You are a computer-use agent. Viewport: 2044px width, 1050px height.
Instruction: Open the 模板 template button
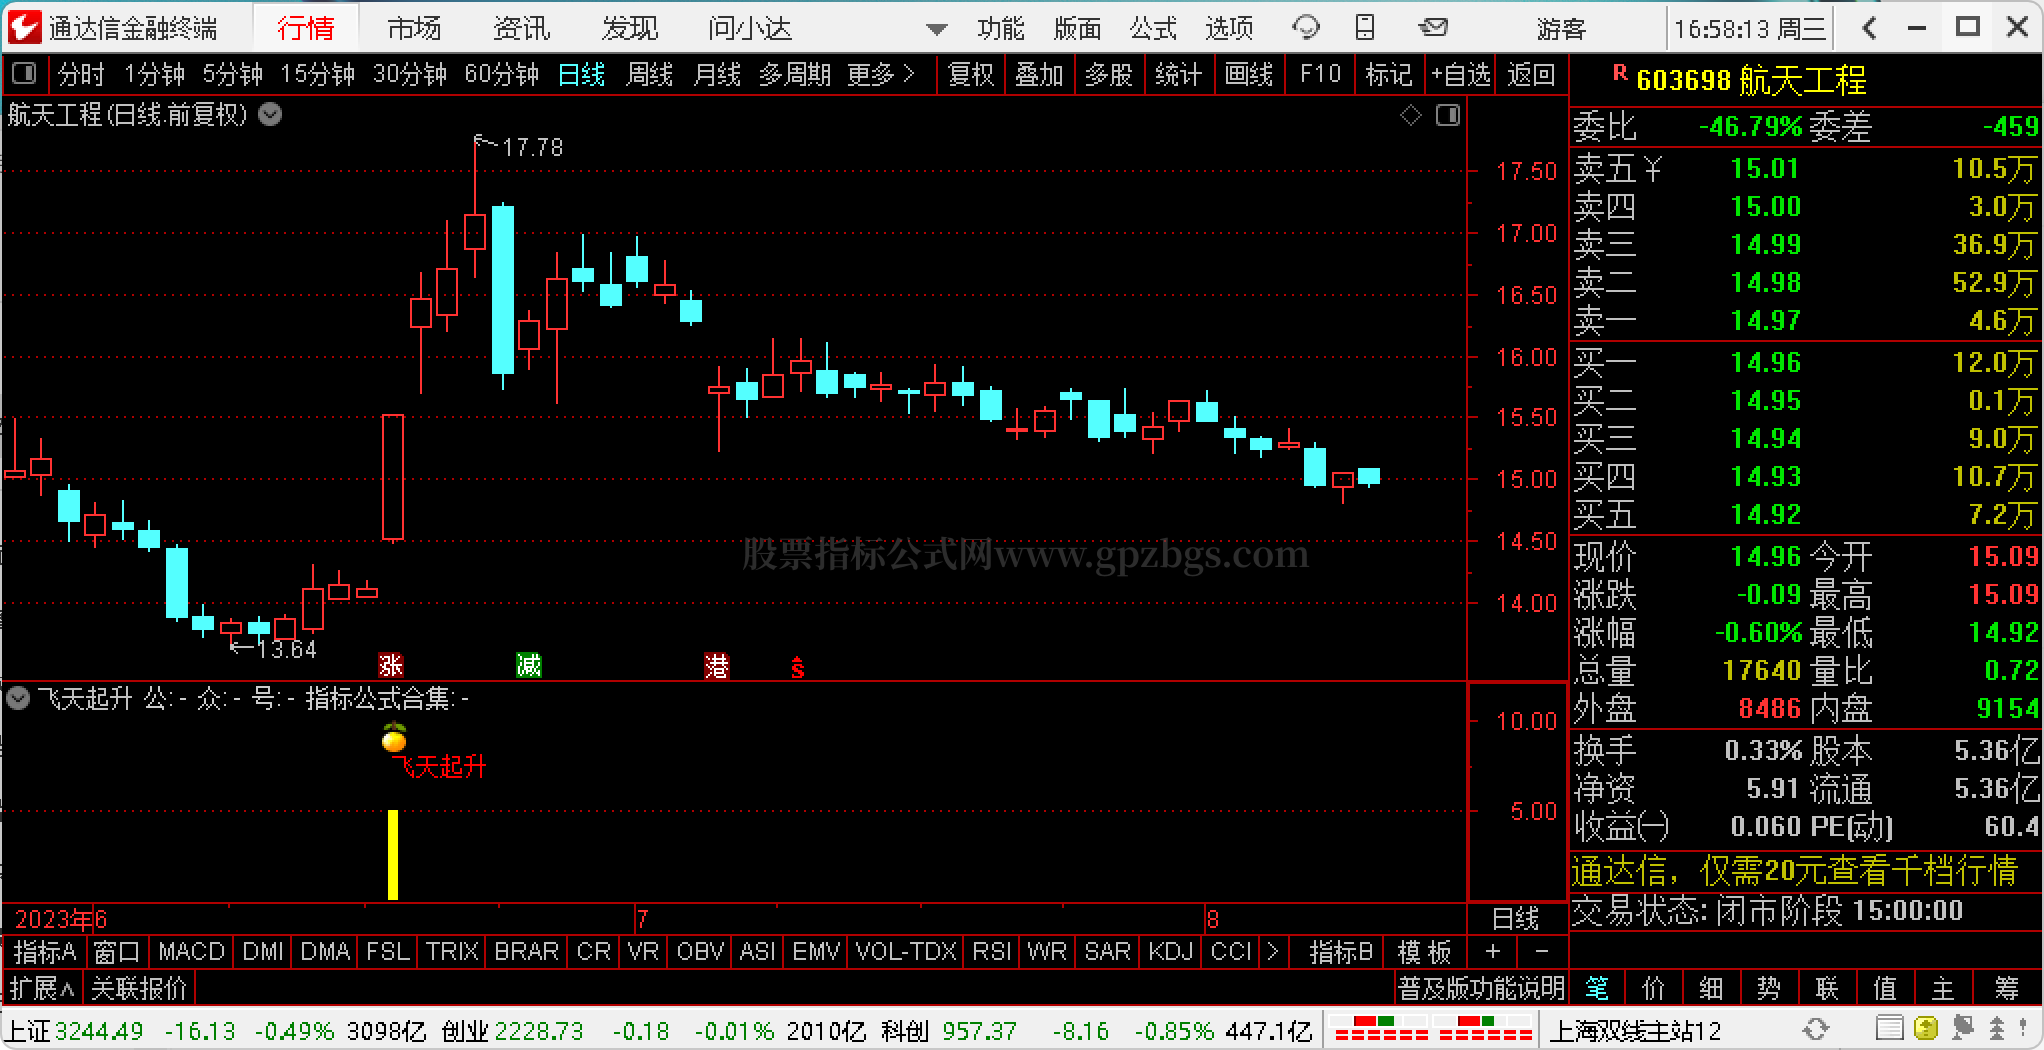tap(1424, 951)
